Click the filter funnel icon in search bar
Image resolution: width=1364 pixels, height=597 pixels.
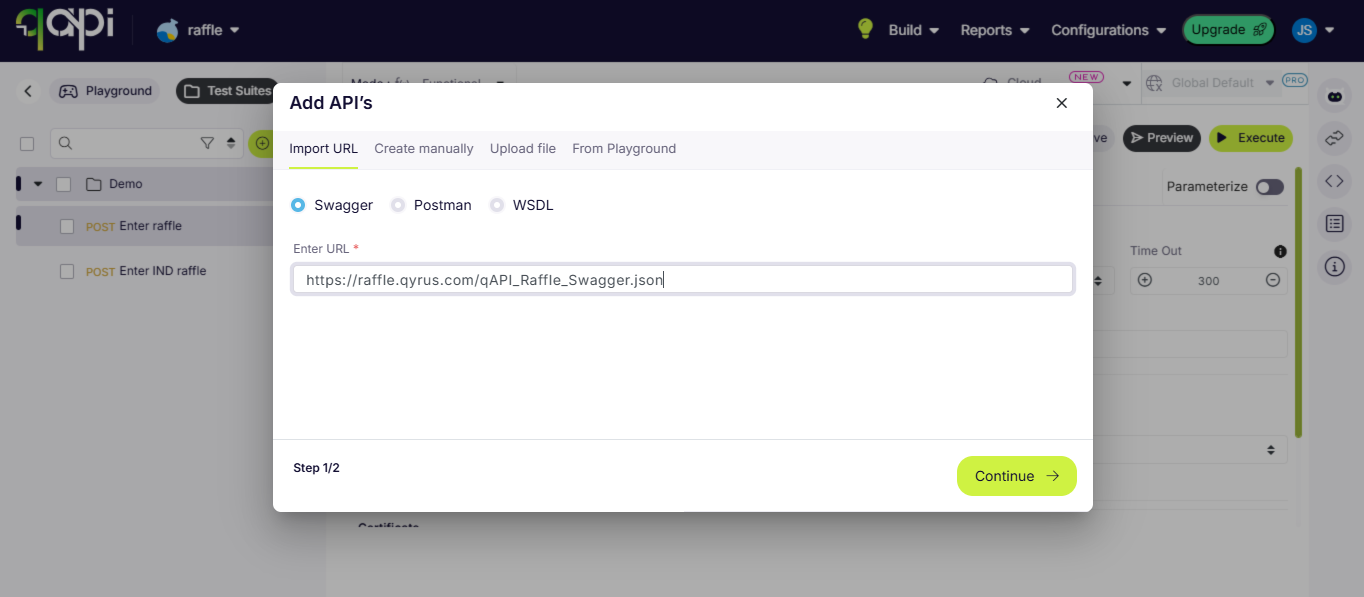(x=207, y=143)
